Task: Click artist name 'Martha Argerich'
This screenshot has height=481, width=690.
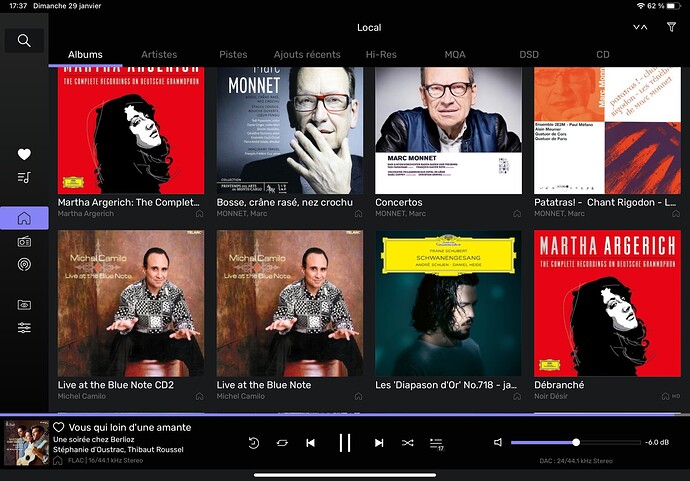Action: tap(86, 213)
